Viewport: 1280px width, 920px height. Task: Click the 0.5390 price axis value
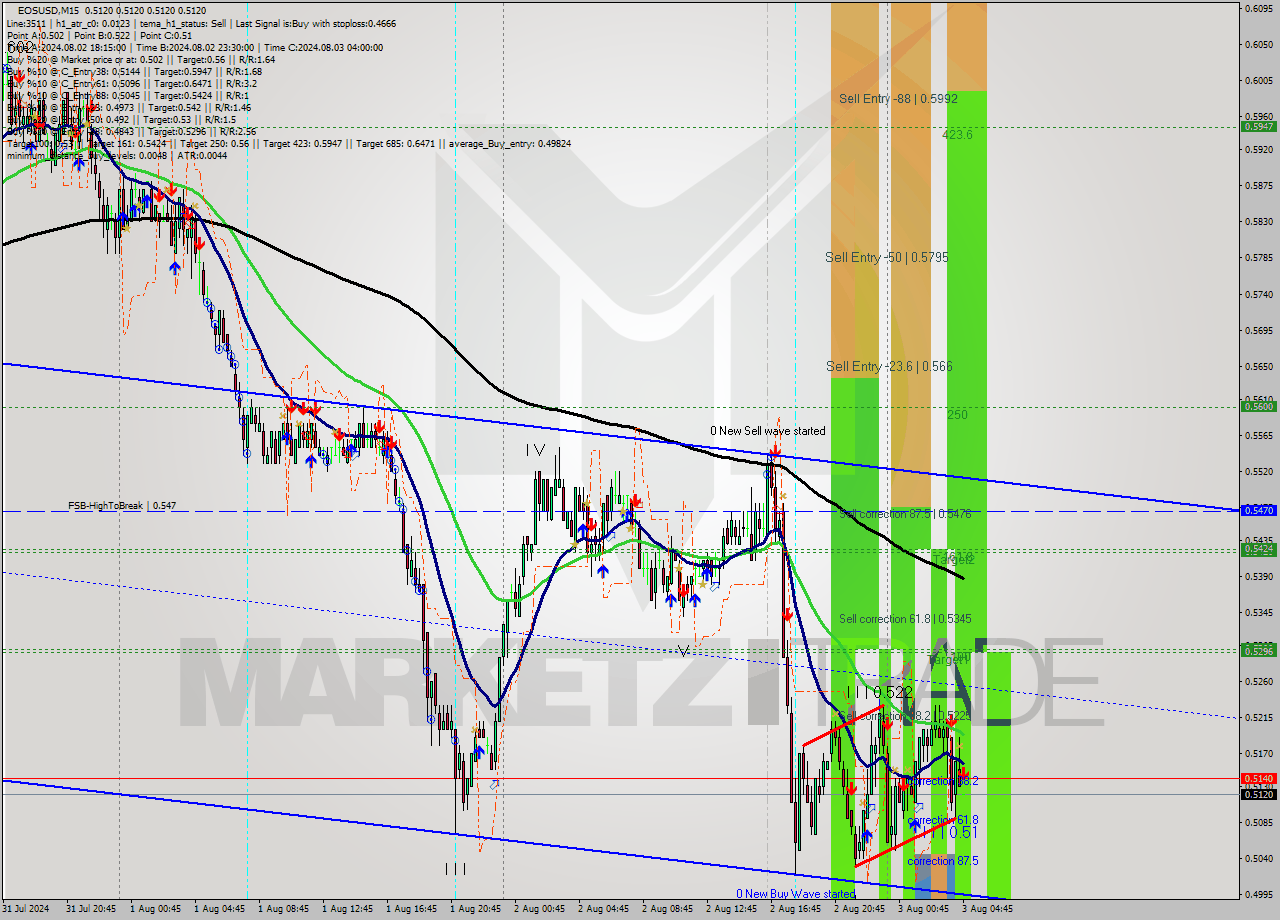pos(1258,576)
